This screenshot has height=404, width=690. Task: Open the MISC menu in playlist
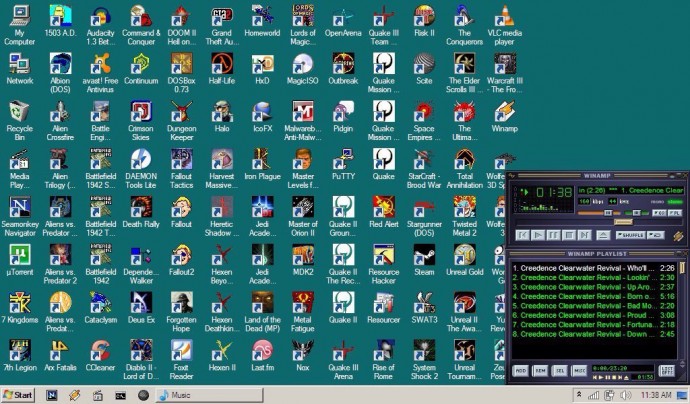point(579,370)
